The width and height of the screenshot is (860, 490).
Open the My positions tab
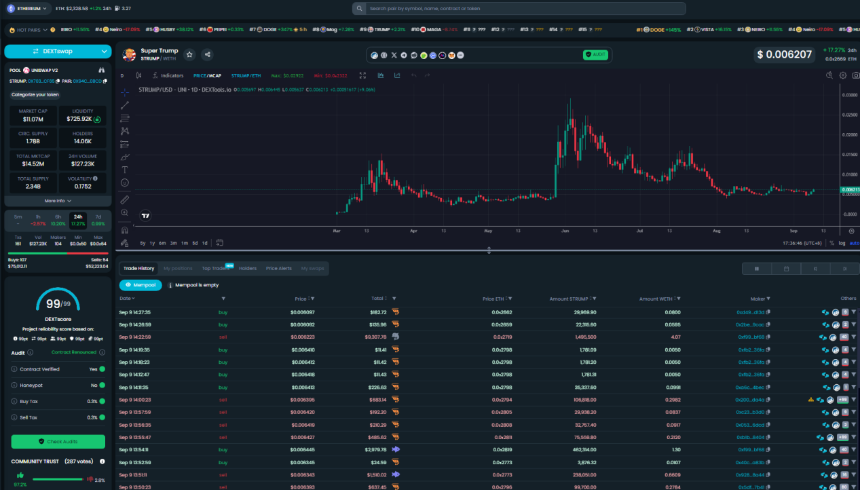[178, 268]
